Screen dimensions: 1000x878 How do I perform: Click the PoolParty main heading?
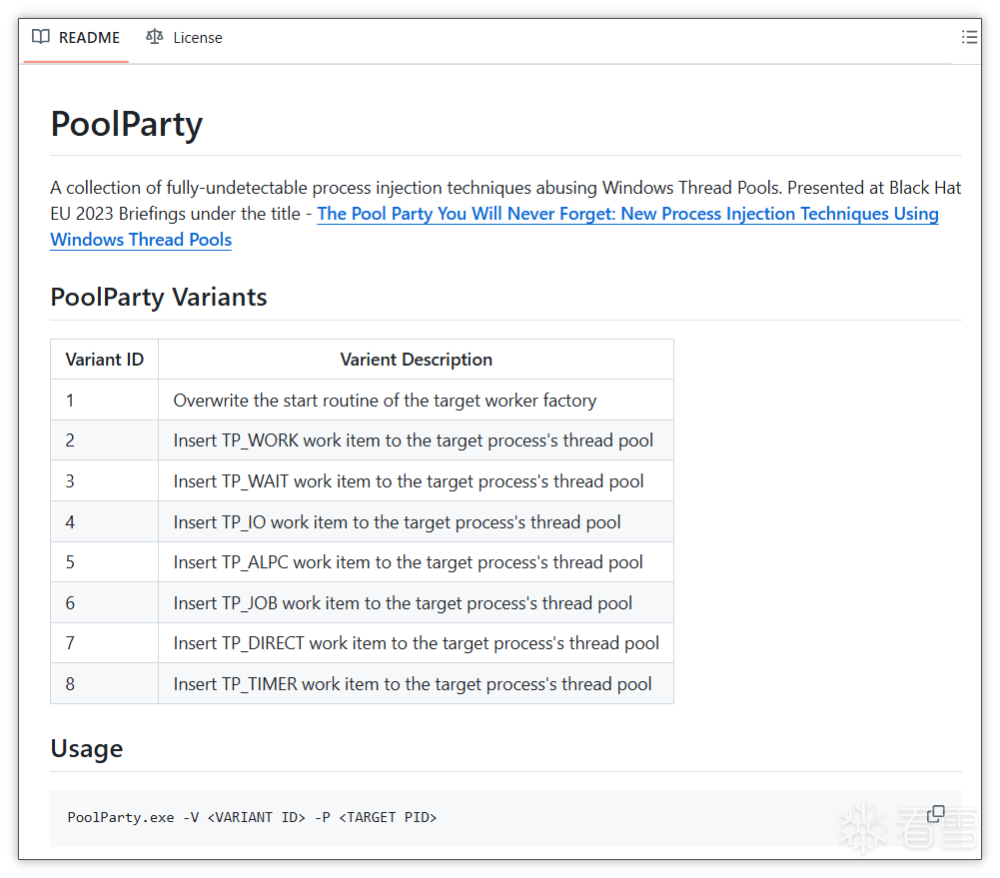click(x=127, y=124)
